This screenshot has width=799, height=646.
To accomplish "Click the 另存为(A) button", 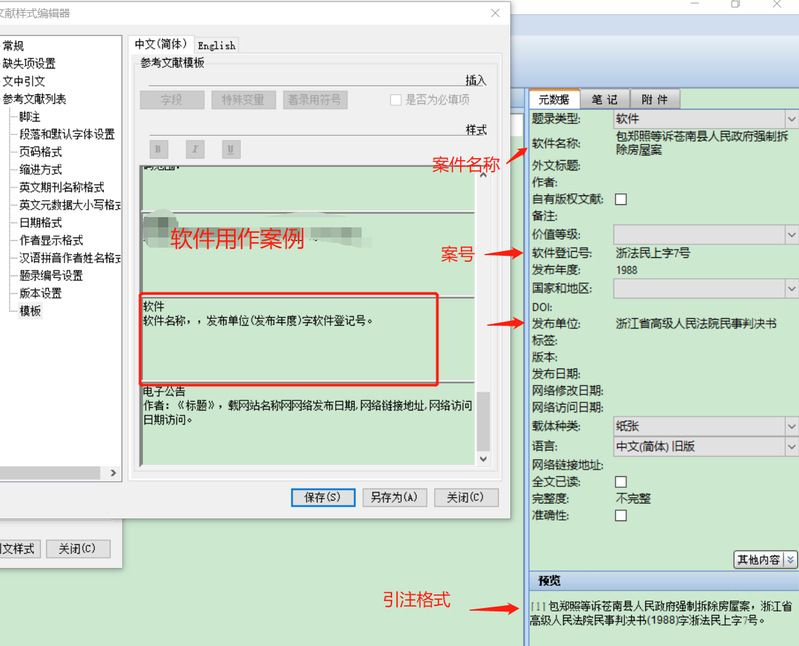I will pyautogui.click(x=395, y=497).
